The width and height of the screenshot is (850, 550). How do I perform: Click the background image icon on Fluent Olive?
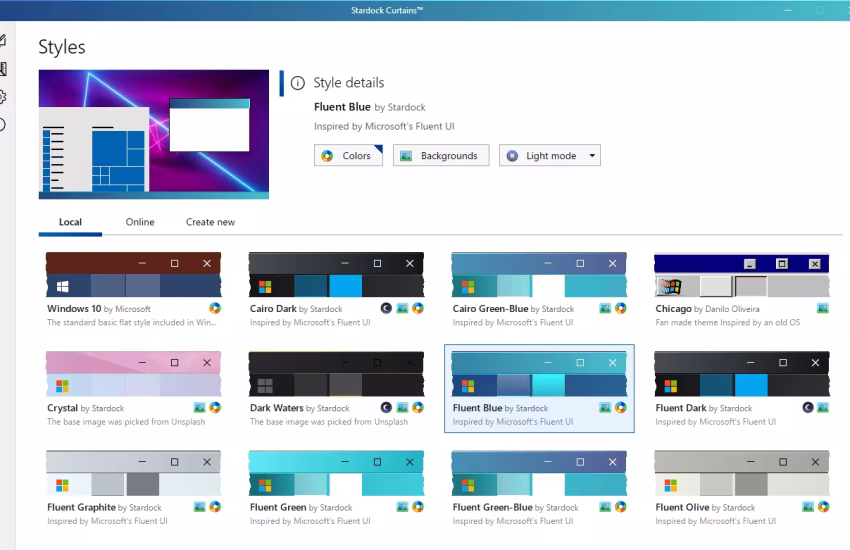pos(808,507)
